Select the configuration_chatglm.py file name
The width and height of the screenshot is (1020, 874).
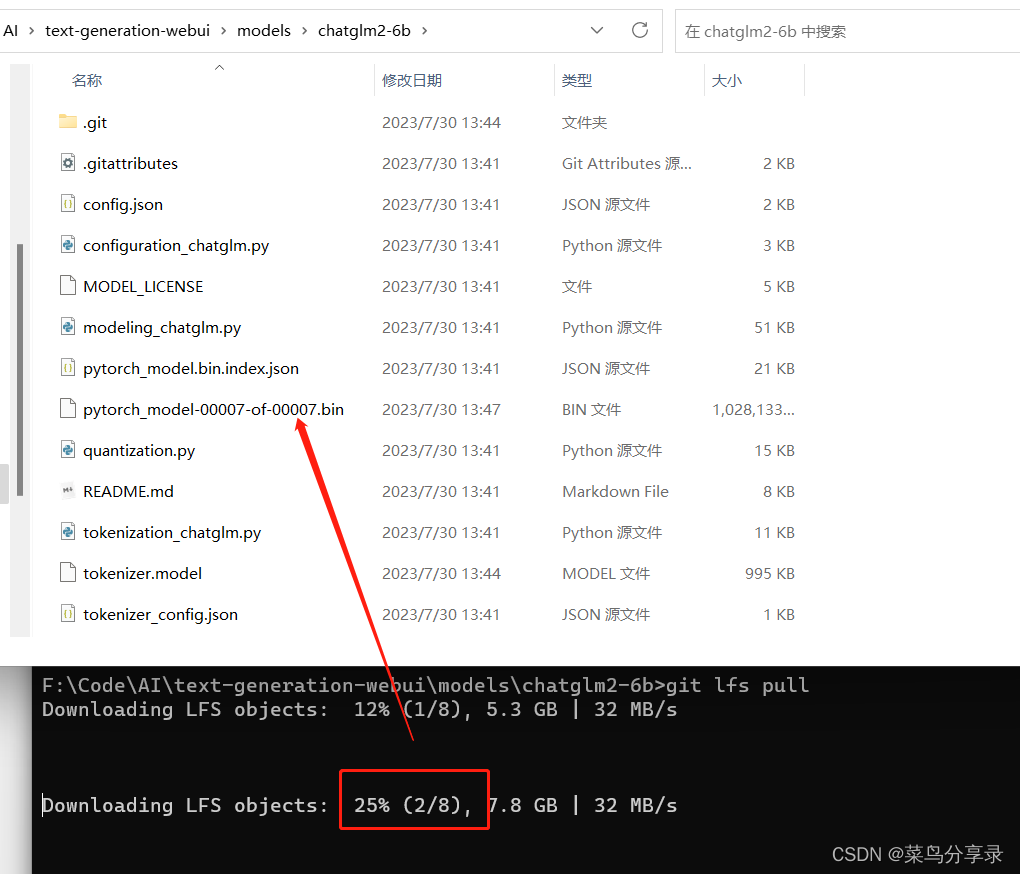click(176, 245)
